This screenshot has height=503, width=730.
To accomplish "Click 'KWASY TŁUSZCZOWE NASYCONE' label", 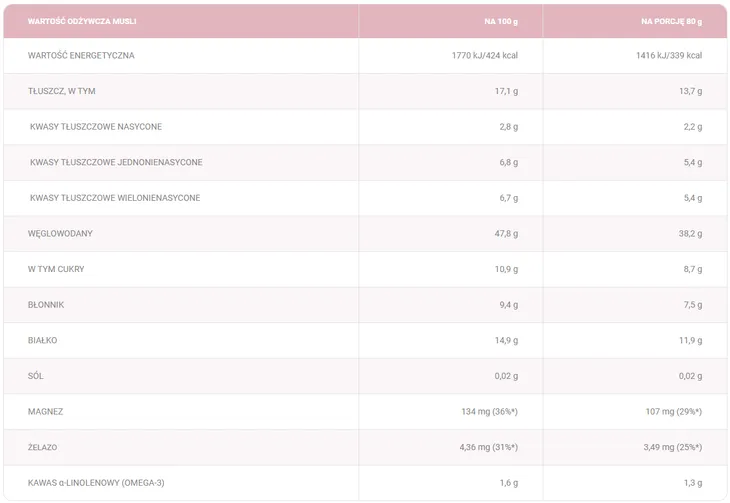I will point(96,127).
